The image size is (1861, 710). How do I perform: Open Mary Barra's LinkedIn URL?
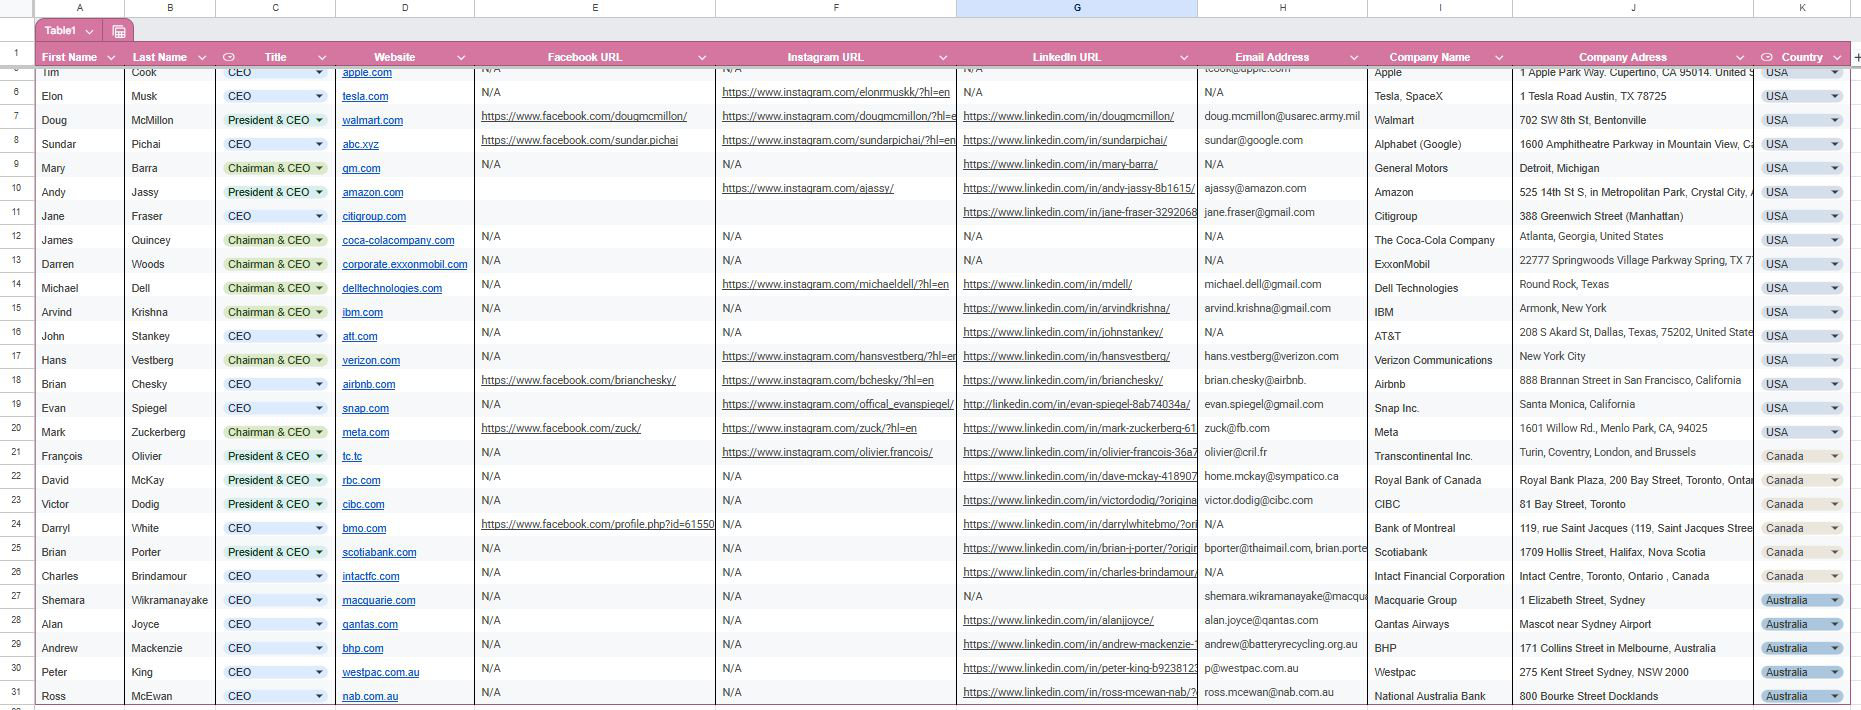tap(1060, 164)
